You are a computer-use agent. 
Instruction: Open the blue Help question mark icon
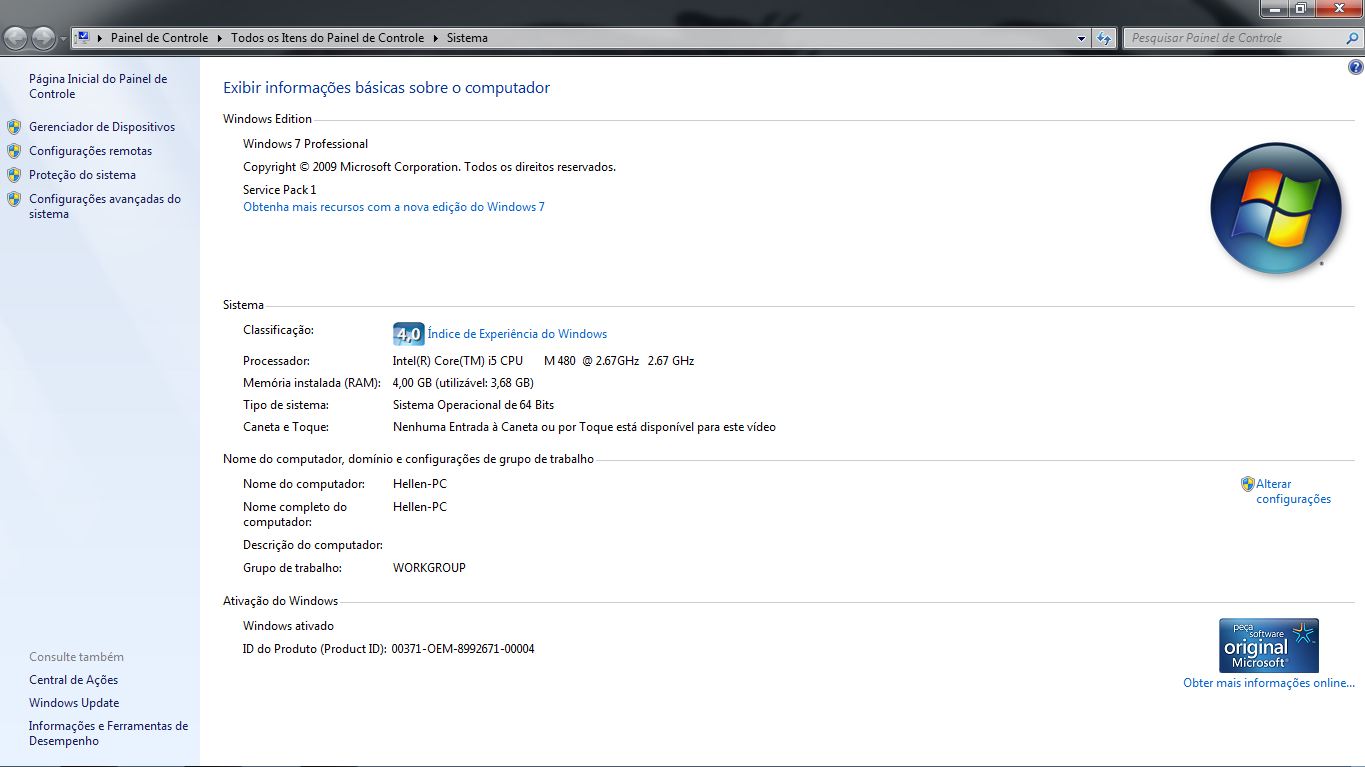(x=1355, y=68)
